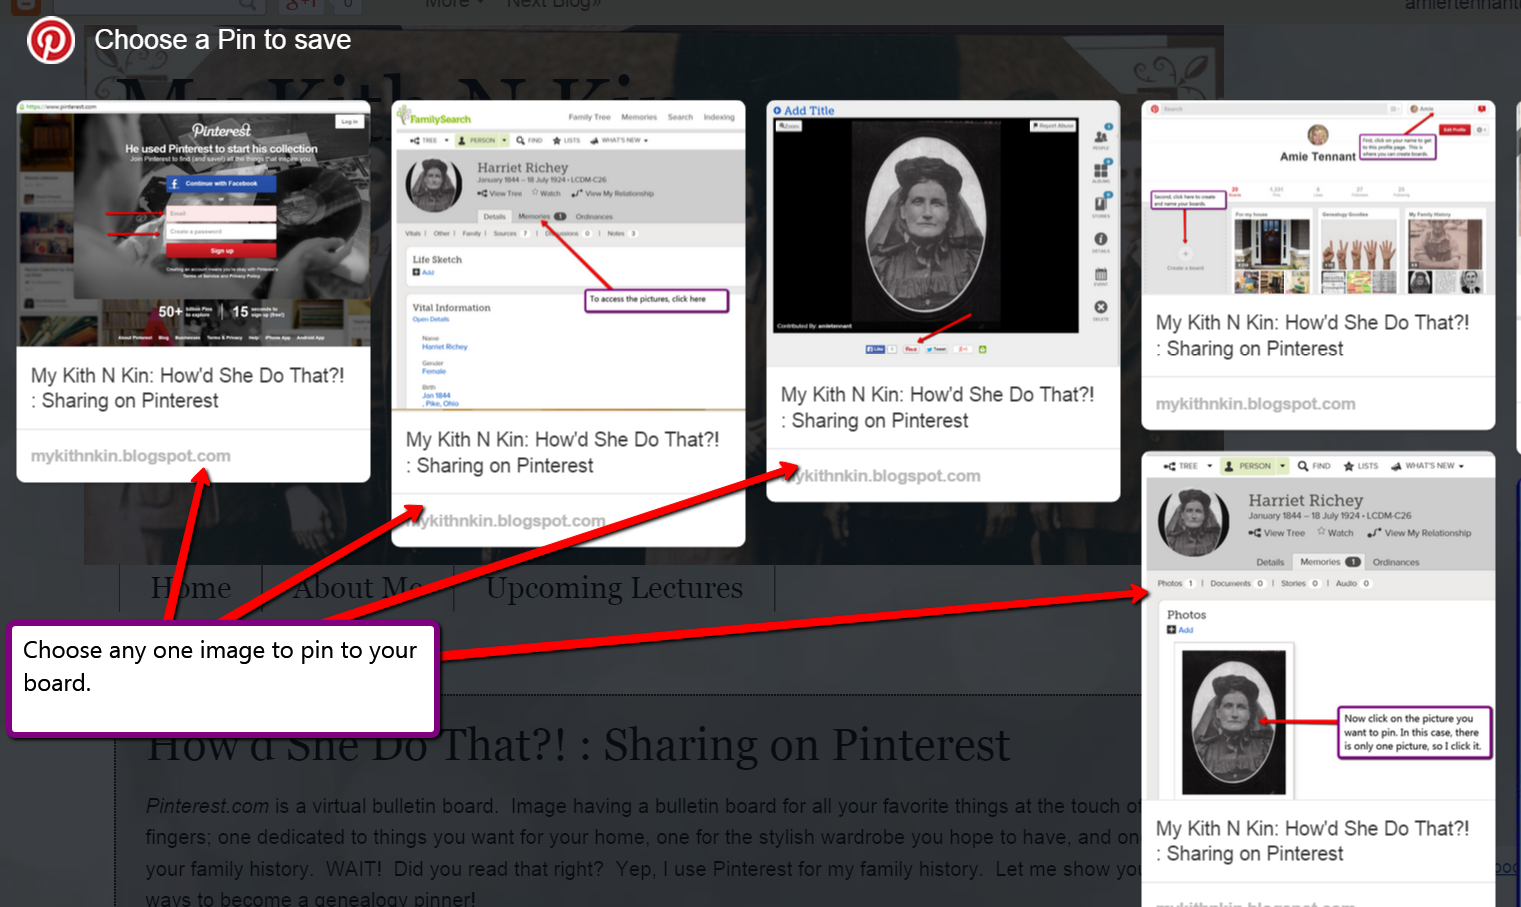This screenshot has height=907, width=1521.
Task: Open the About Me blog tab
Action: [x=358, y=588]
